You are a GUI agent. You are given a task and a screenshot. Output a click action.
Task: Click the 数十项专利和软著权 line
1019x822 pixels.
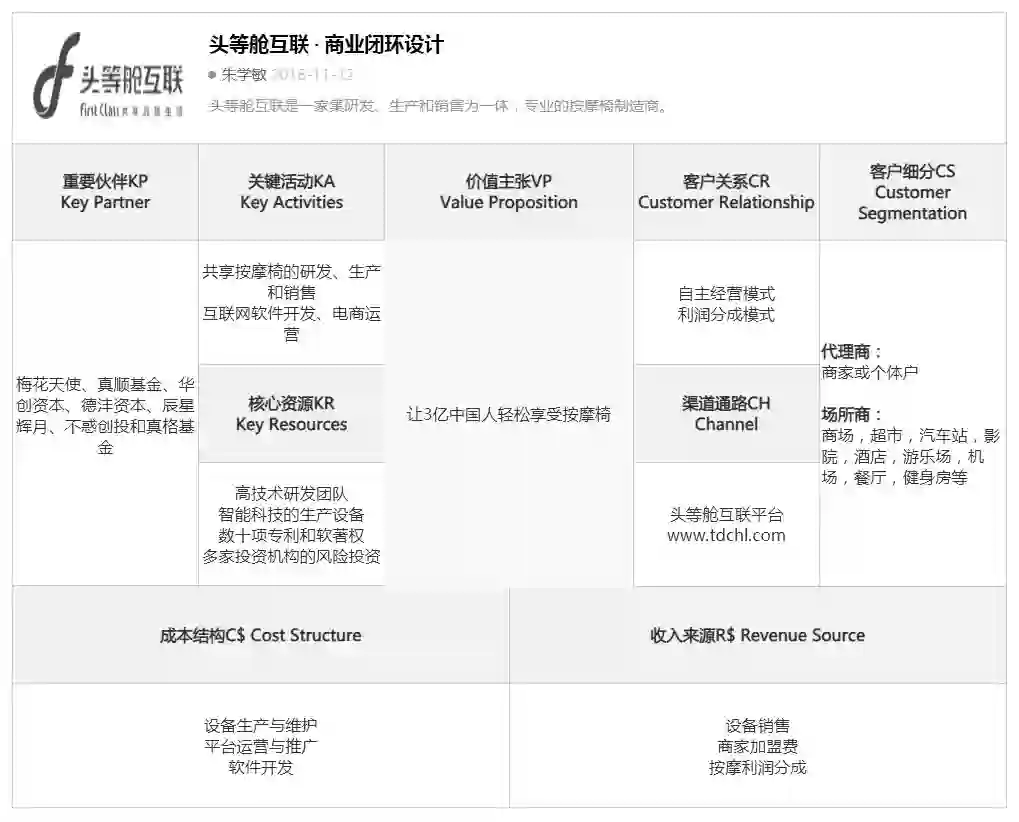pyautogui.click(x=292, y=535)
